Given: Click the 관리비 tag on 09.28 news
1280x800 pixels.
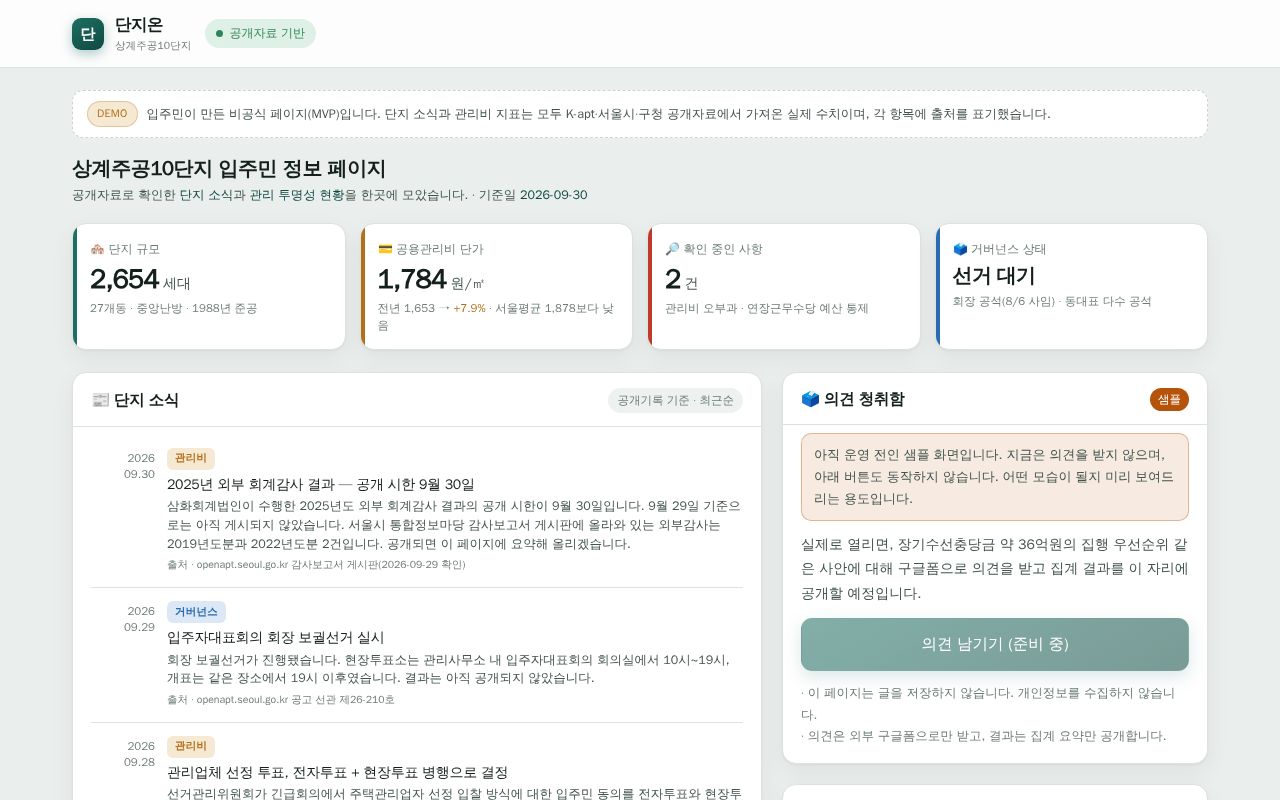Looking at the screenshot, I should [x=191, y=746].
